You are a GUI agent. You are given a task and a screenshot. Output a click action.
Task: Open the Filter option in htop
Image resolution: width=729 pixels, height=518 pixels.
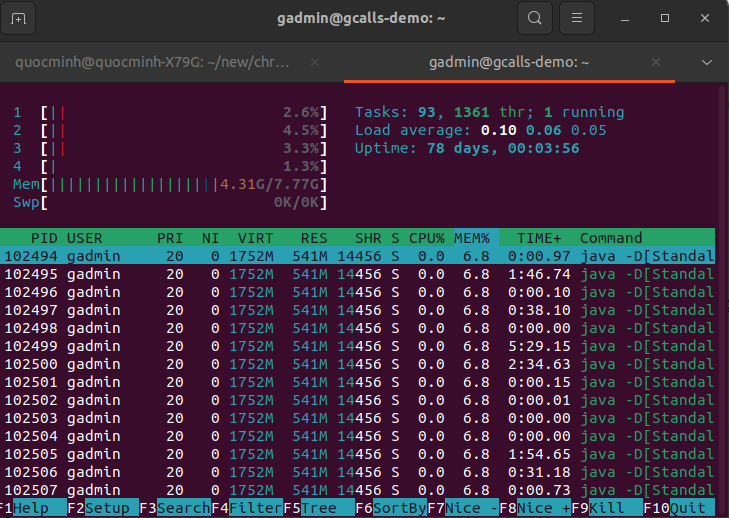point(255,507)
